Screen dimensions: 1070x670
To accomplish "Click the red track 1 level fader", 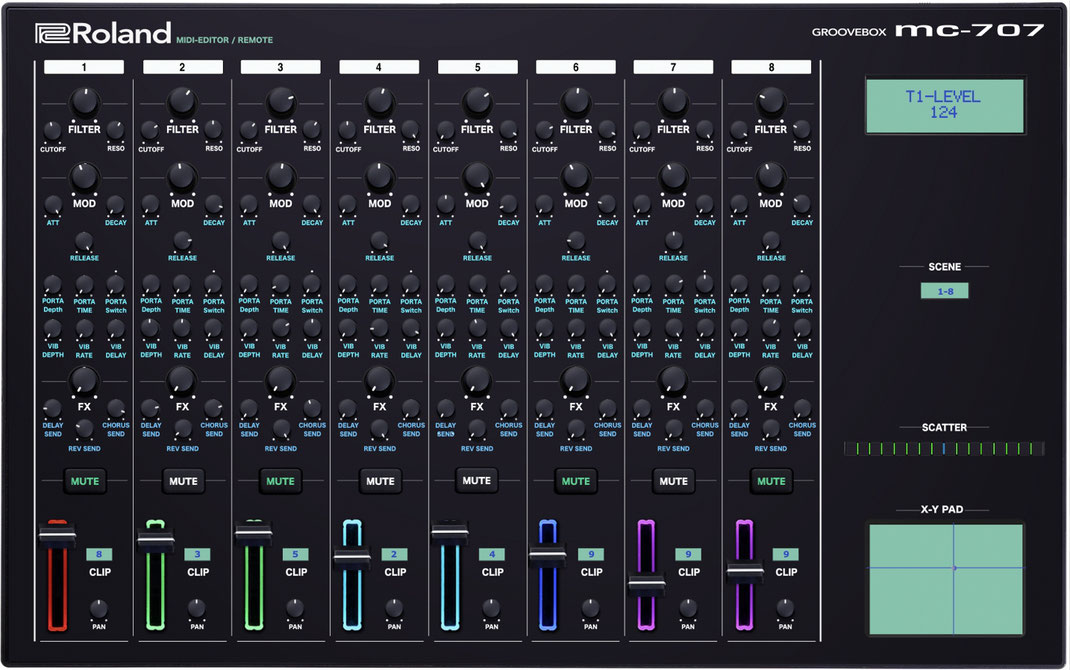I will pos(57,536).
